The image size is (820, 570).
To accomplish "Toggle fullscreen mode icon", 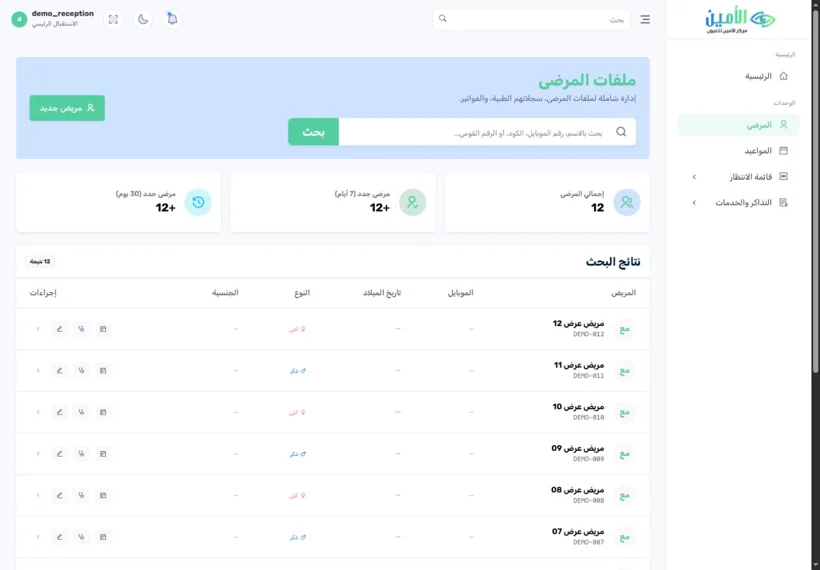I will click(x=113, y=19).
